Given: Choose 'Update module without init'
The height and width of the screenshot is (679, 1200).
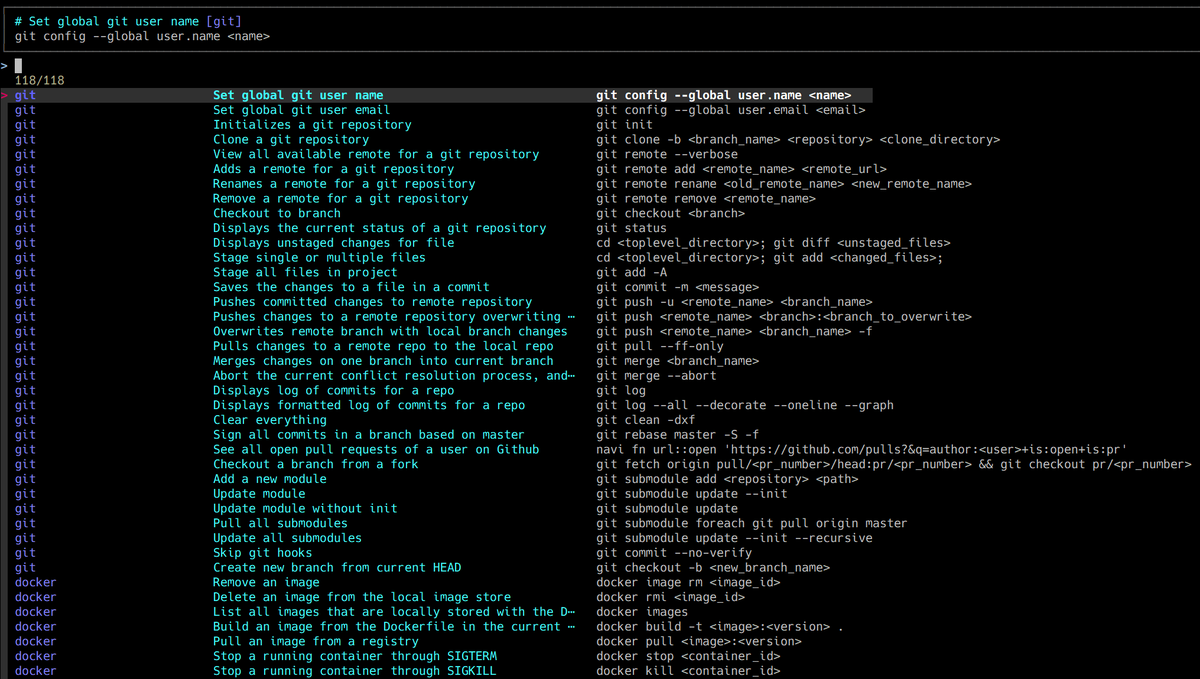Looking at the screenshot, I should pyautogui.click(x=305, y=508).
